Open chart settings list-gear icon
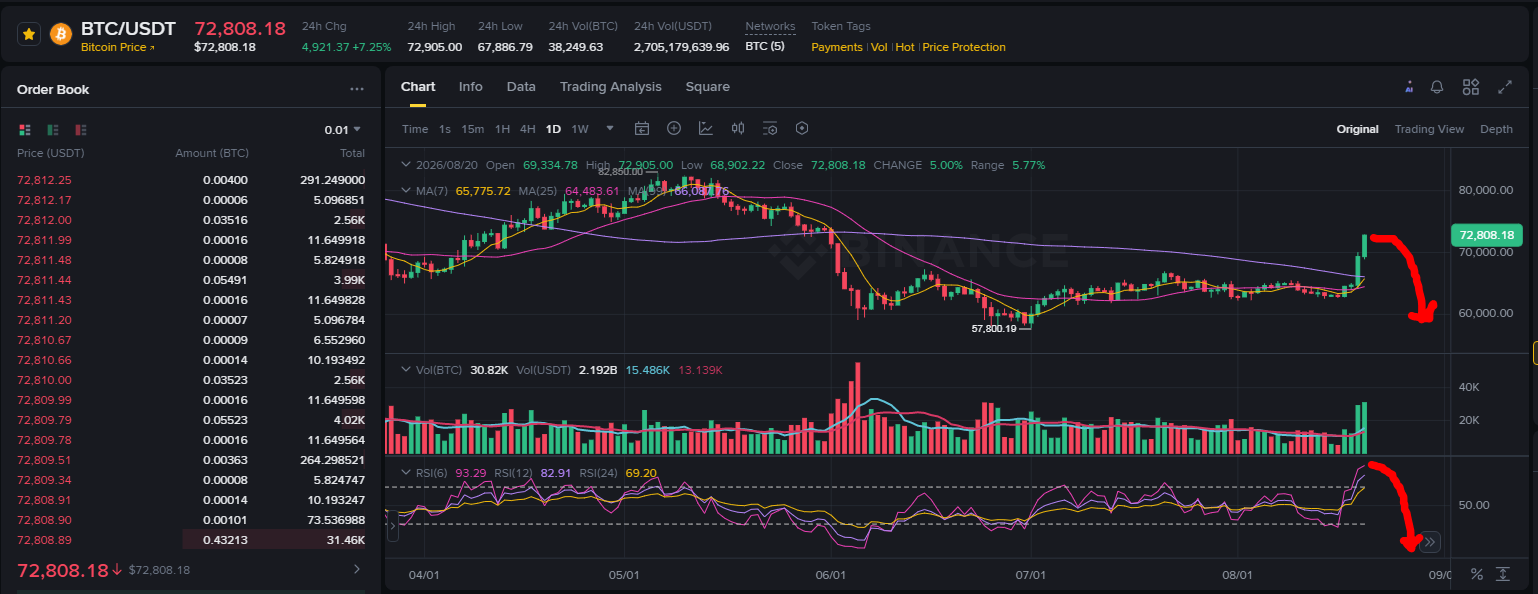Screen dimensions: 1538x594 [770, 128]
